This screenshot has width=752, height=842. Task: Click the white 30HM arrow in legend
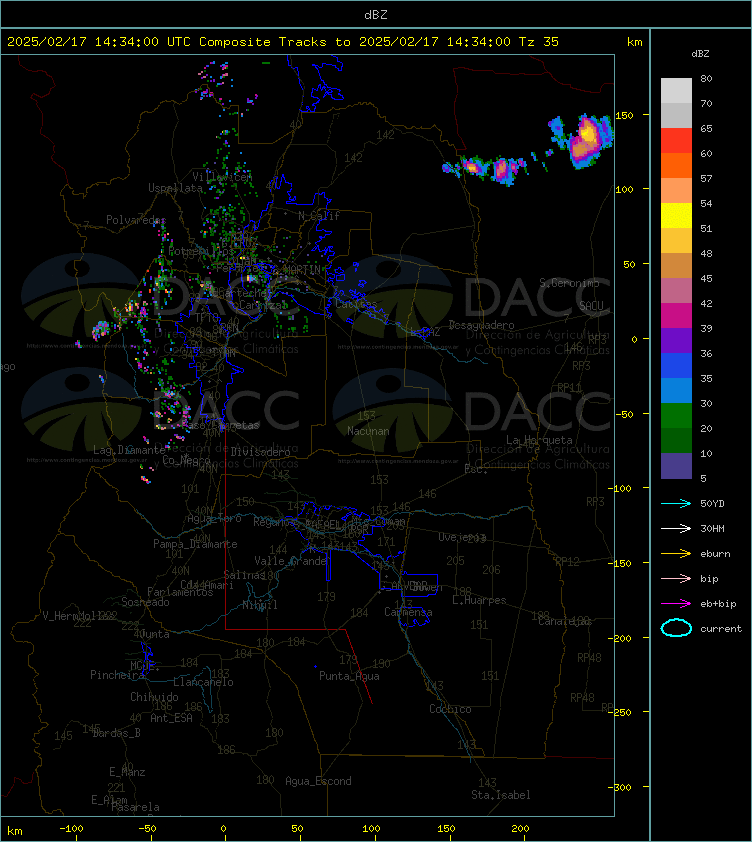coord(676,528)
